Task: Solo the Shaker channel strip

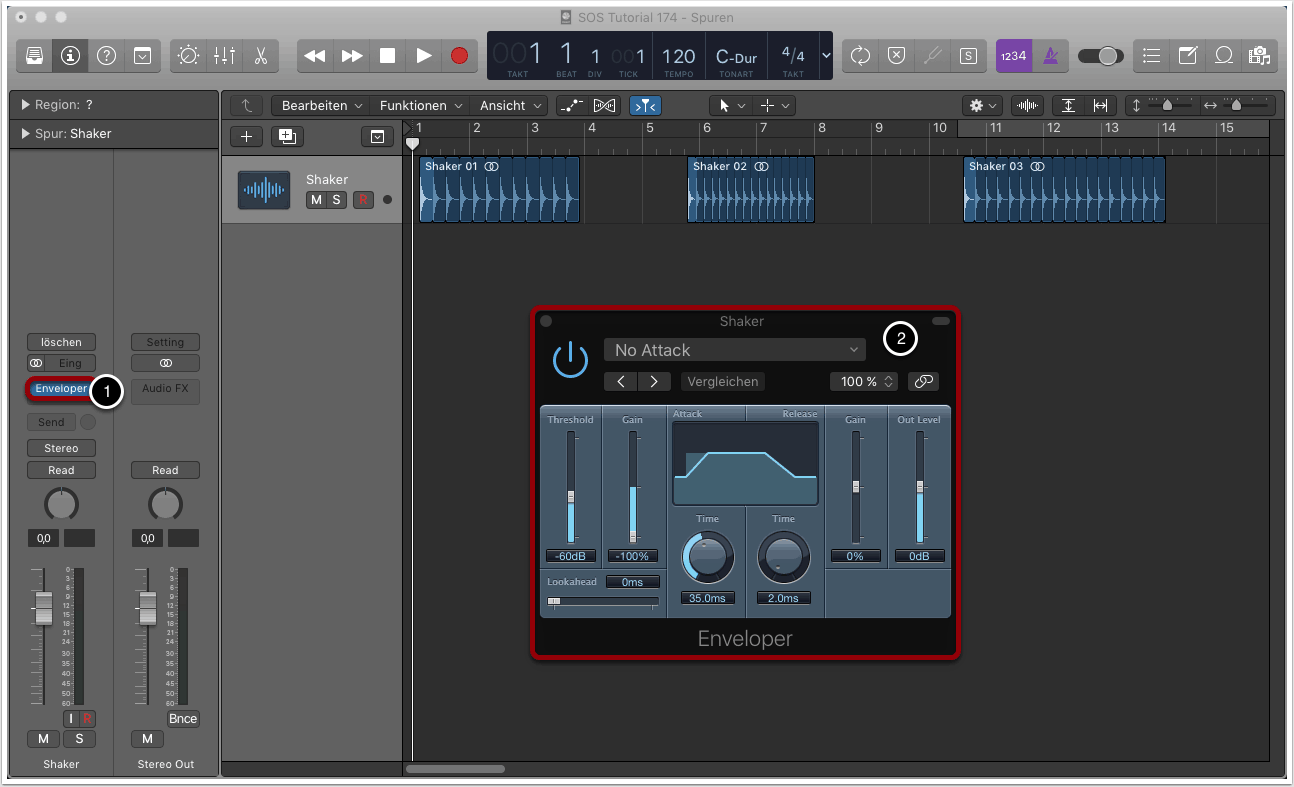Action: click(79, 739)
